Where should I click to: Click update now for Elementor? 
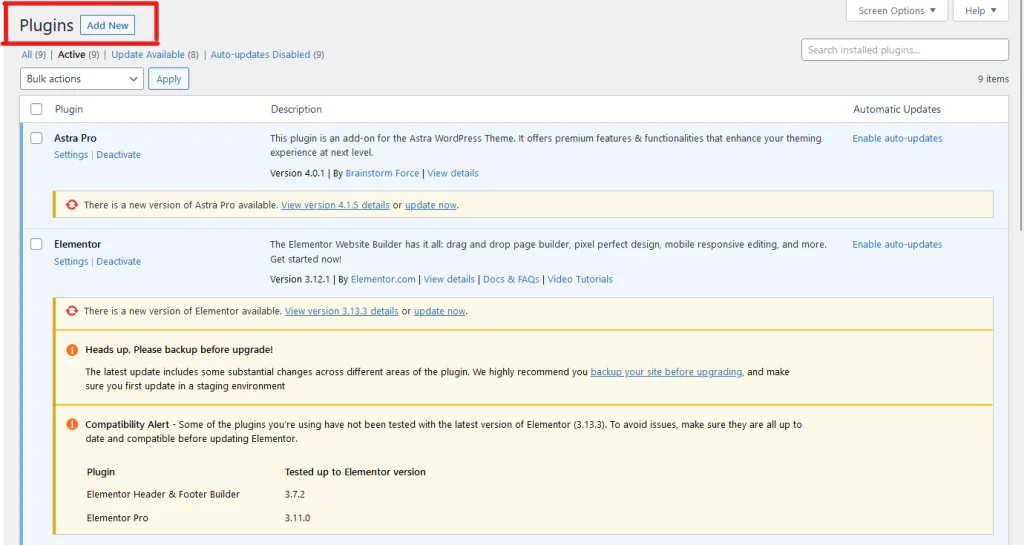click(440, 311)
